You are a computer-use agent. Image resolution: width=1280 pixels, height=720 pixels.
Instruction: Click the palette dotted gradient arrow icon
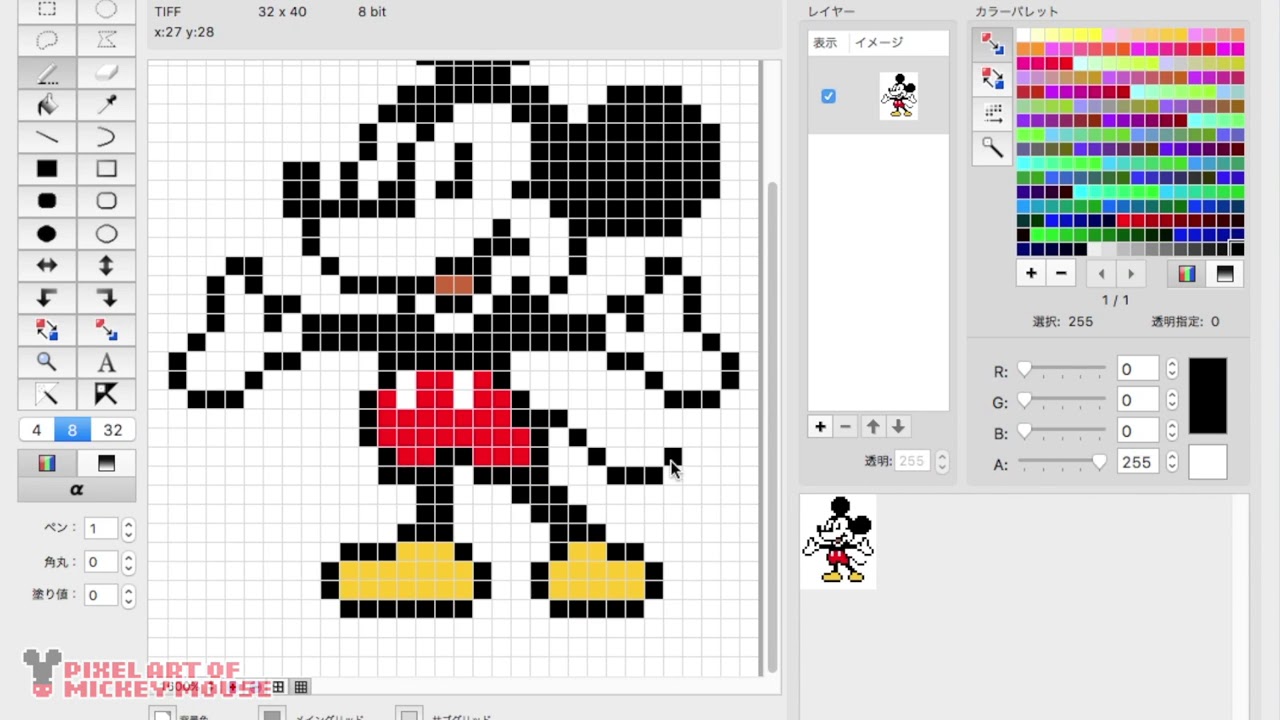click(x=992, y=113)
